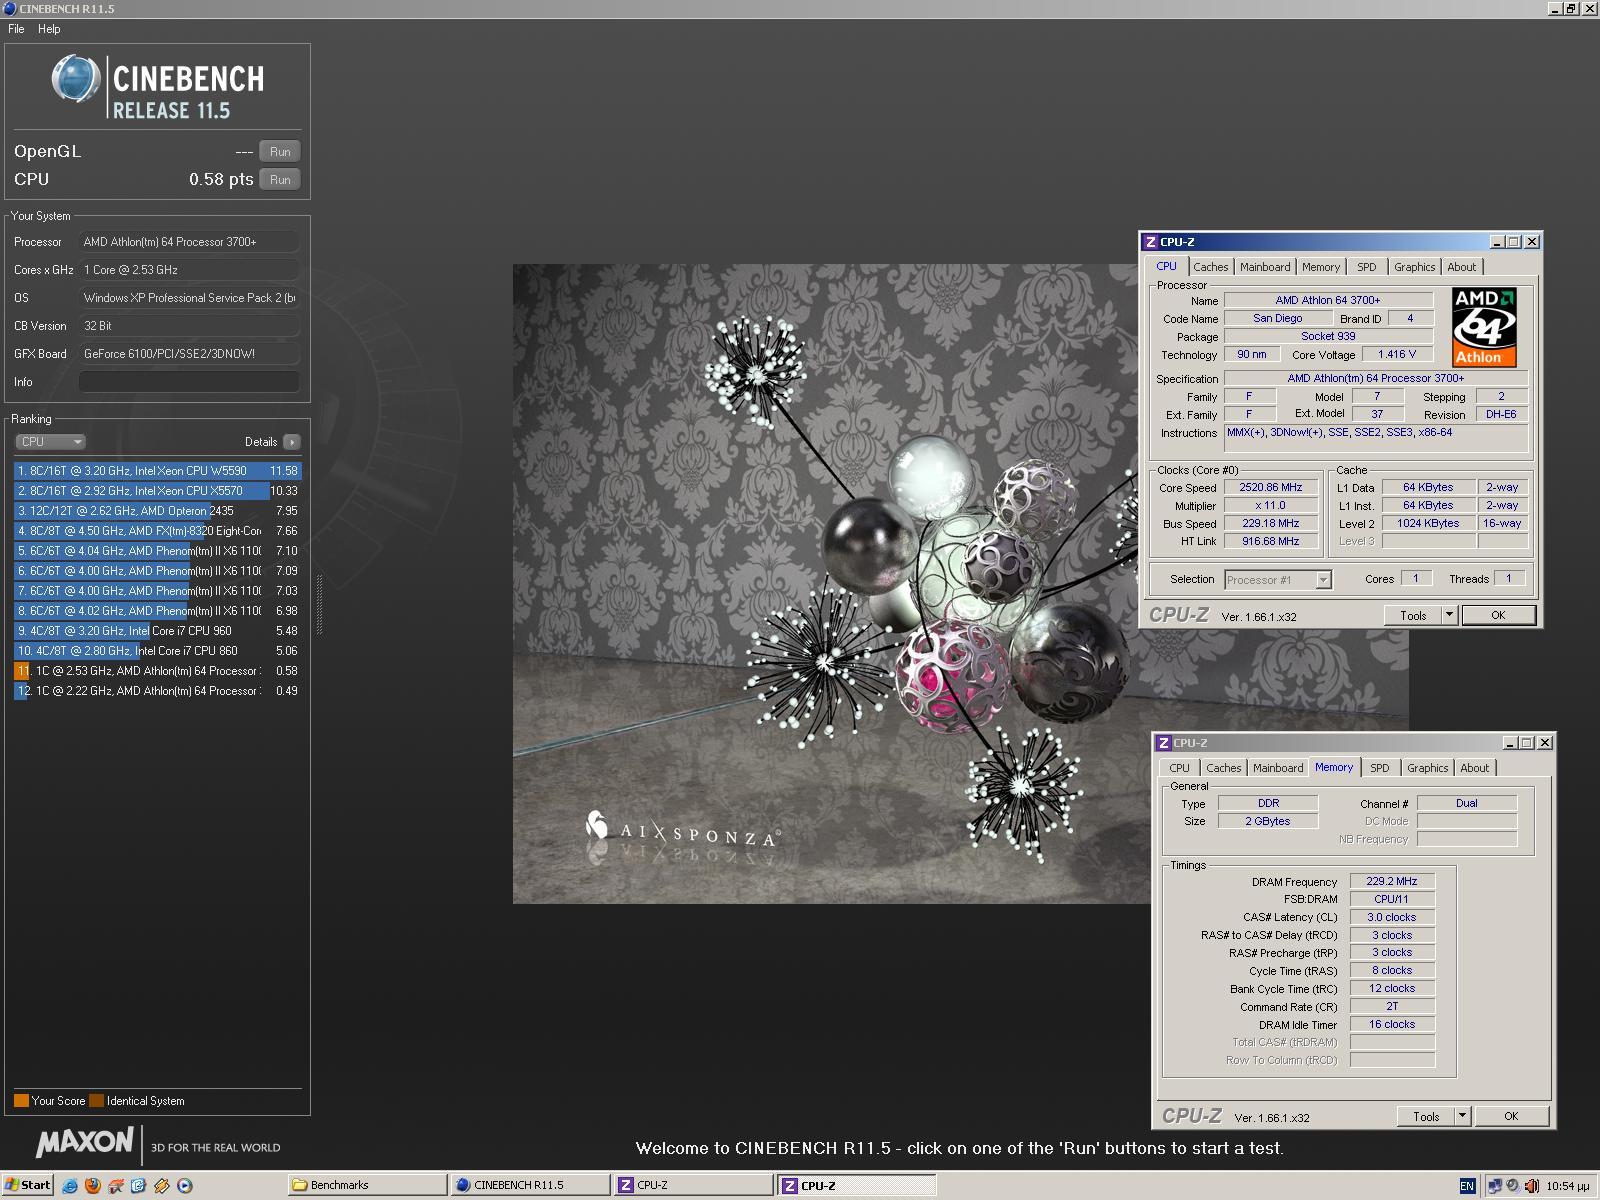This screenshot has width=1600, height=1200.
Task: Click DRAM Frequency value 229.2 MHz
Action: (1392, 882)
